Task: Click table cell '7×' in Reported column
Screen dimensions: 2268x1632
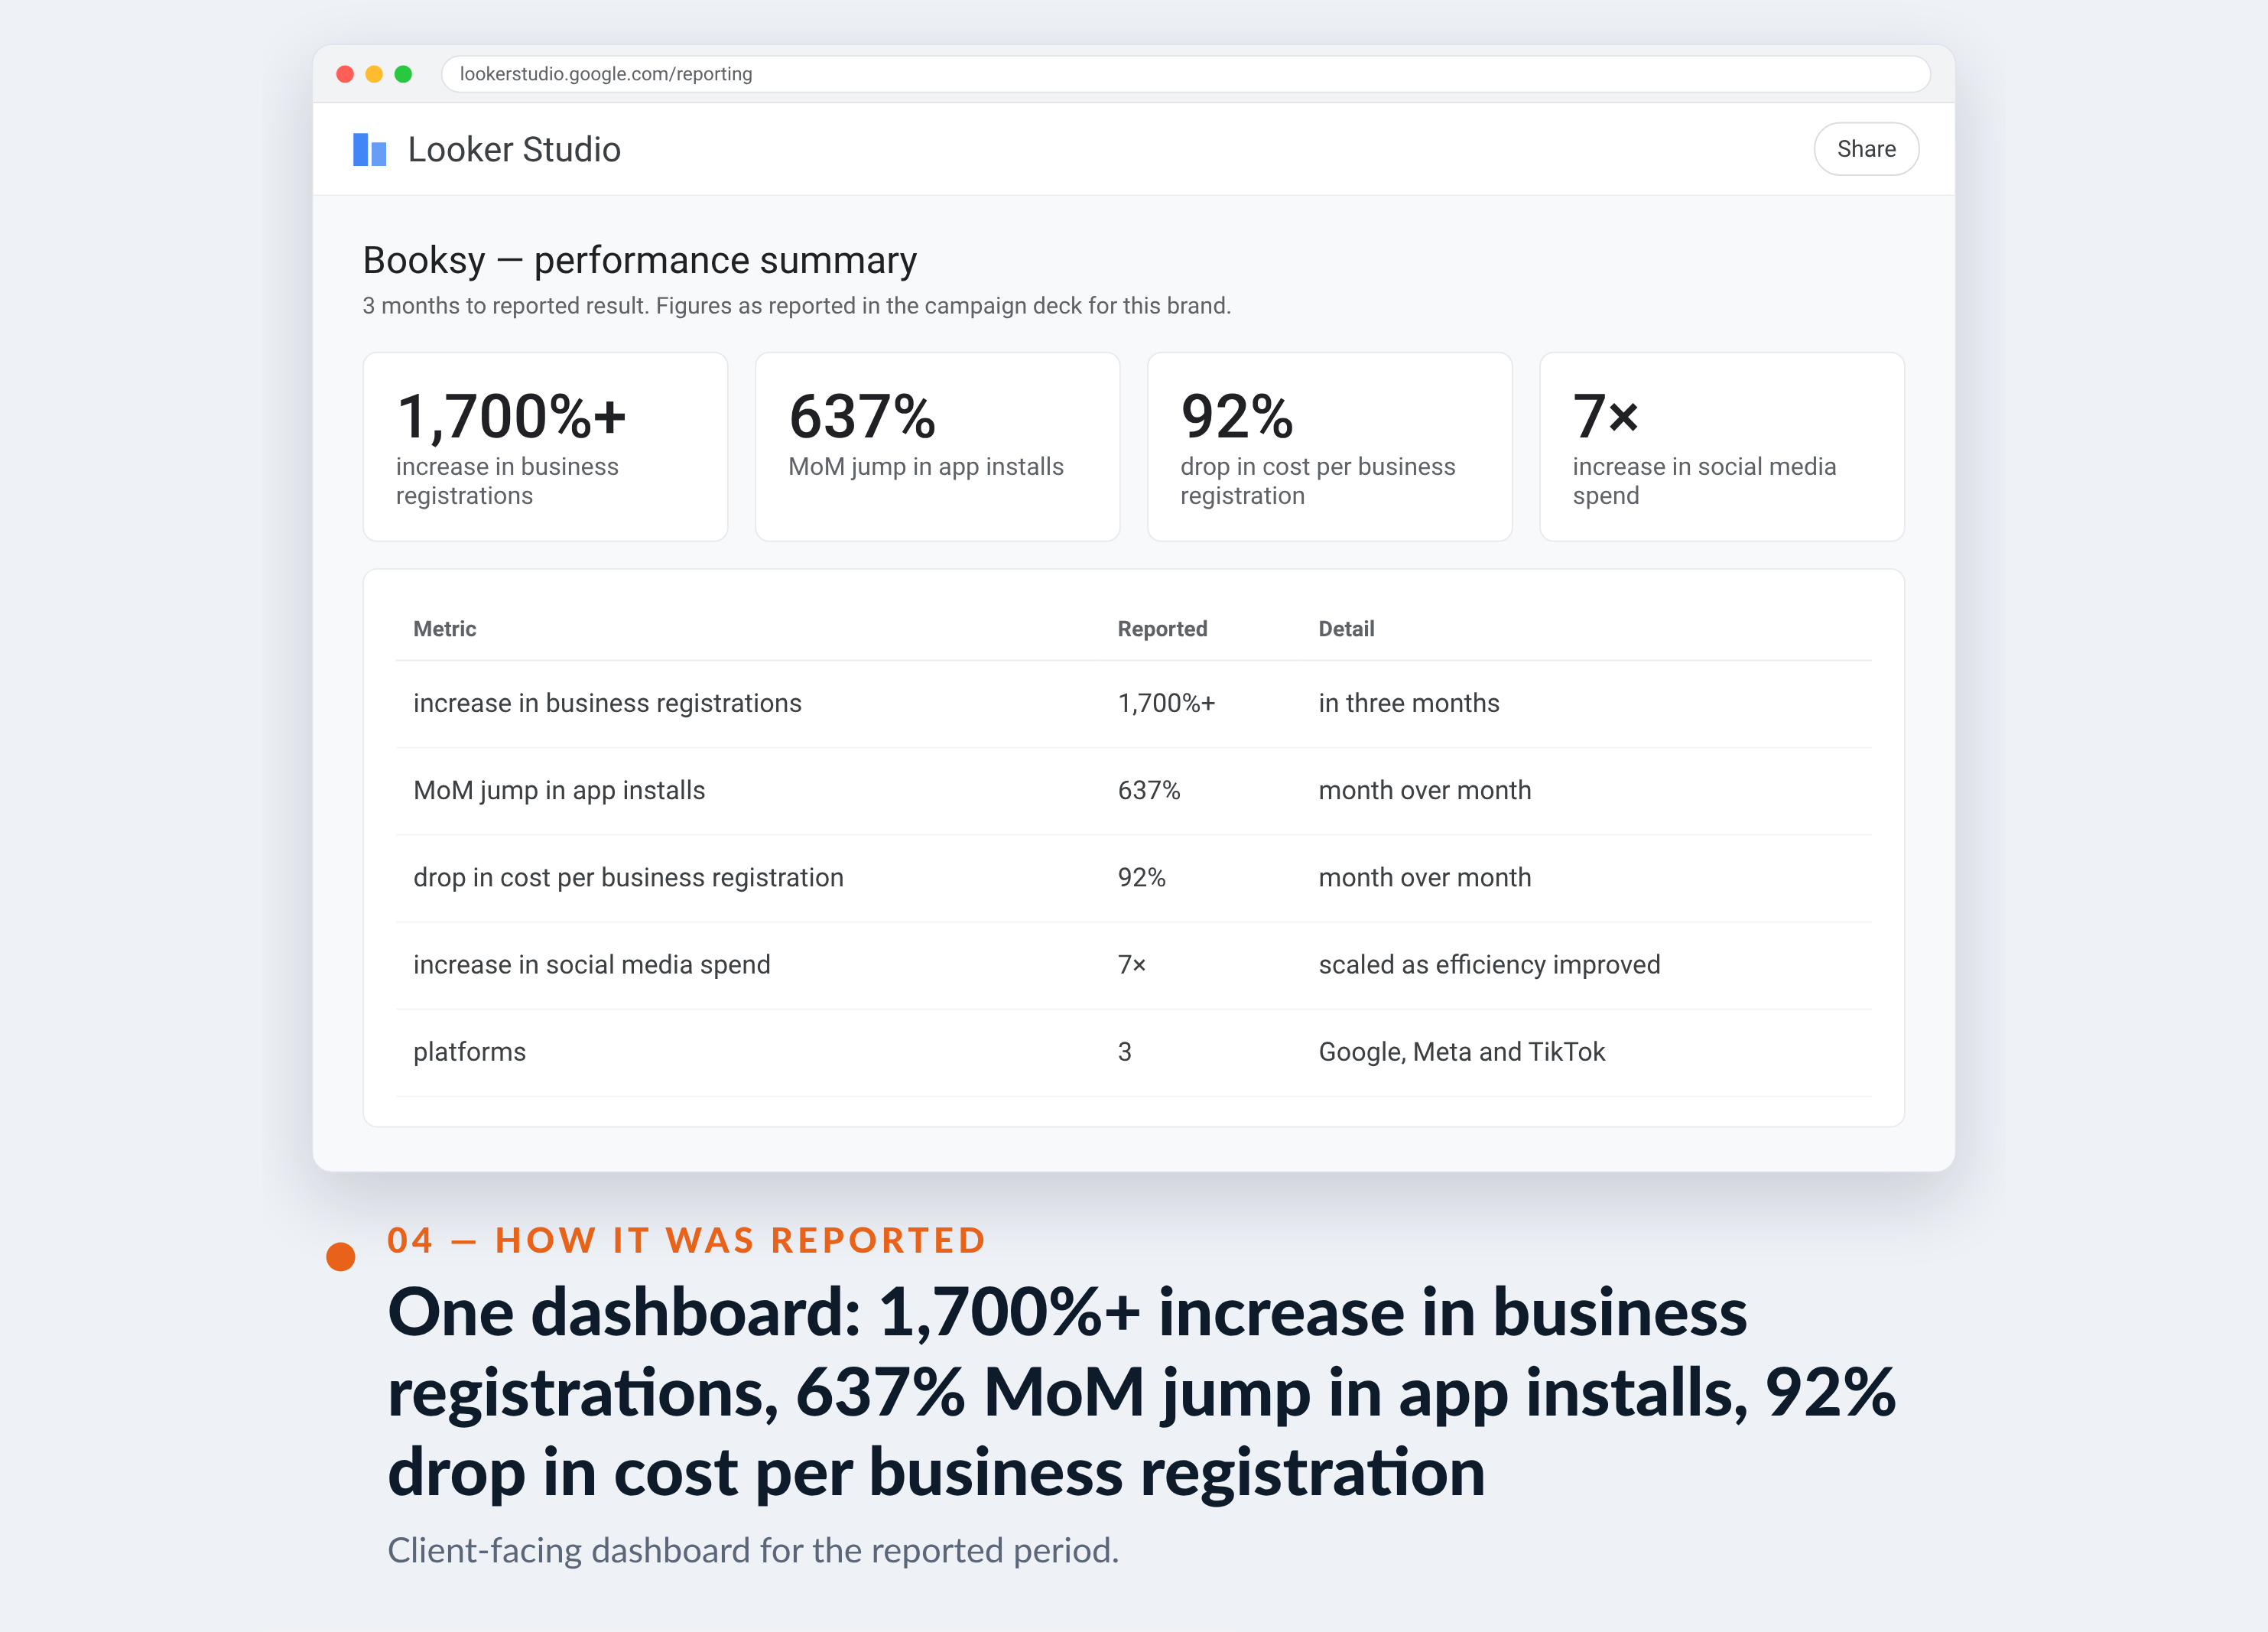Action: 1132,964
